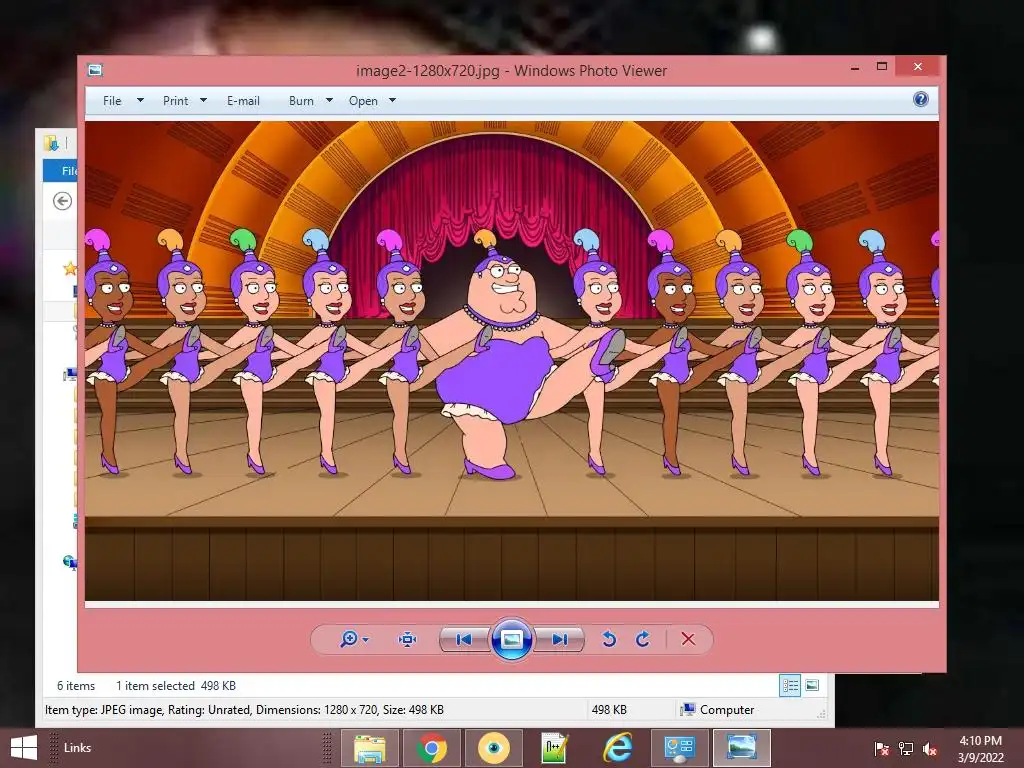Click the Network globe icon in Explorer sidebar
Viewport: 1024px width, 768px height.
70,562
